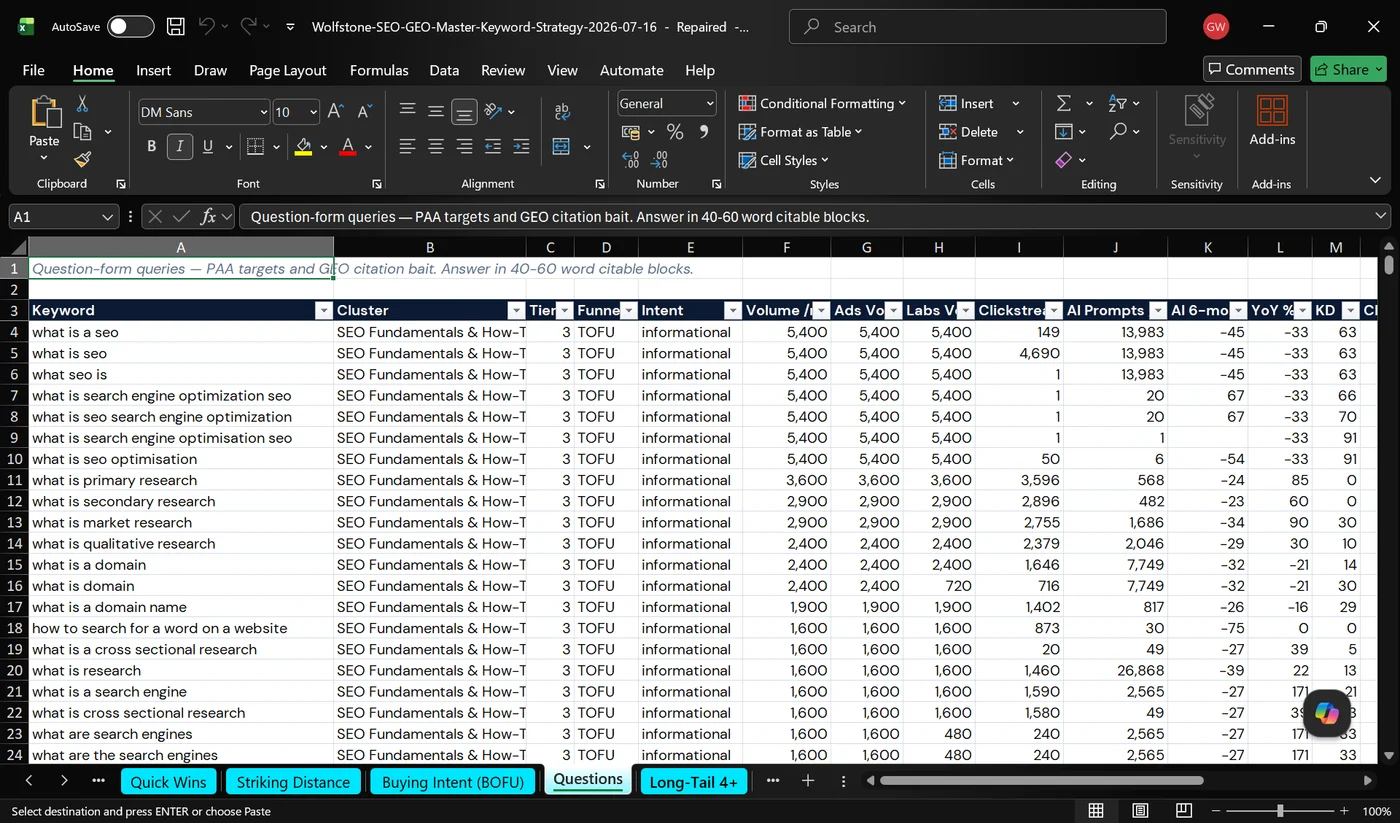Click the Decrease Decimal icon

pos(659,160)
